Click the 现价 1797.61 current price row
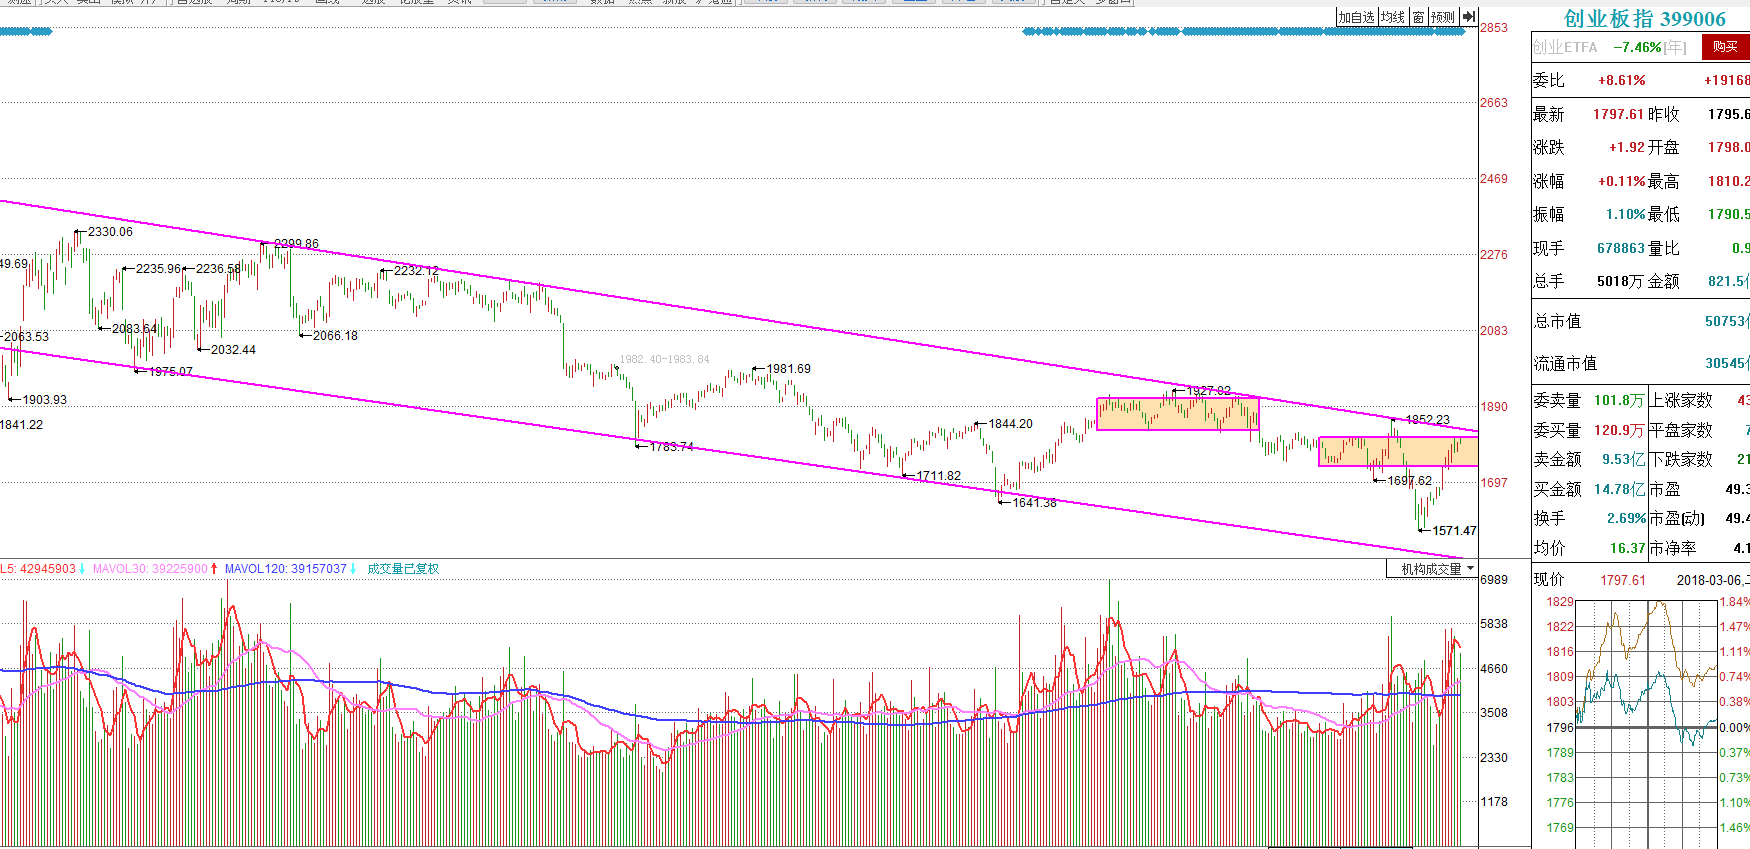This screenshot has height=849, width=1750. 1589,580
